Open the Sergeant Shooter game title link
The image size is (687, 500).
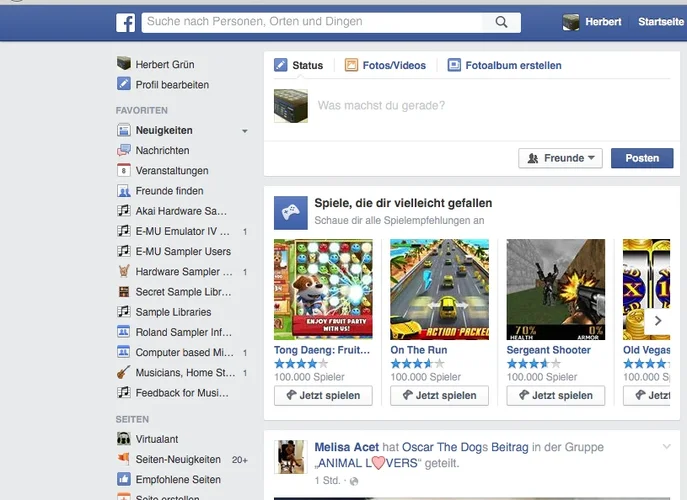[549, 350]
